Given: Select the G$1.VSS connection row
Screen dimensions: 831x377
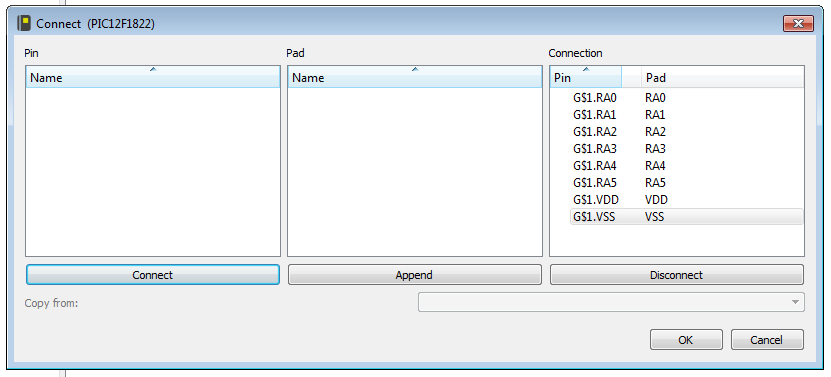Looking at the screenshot, I should point(686,216).
